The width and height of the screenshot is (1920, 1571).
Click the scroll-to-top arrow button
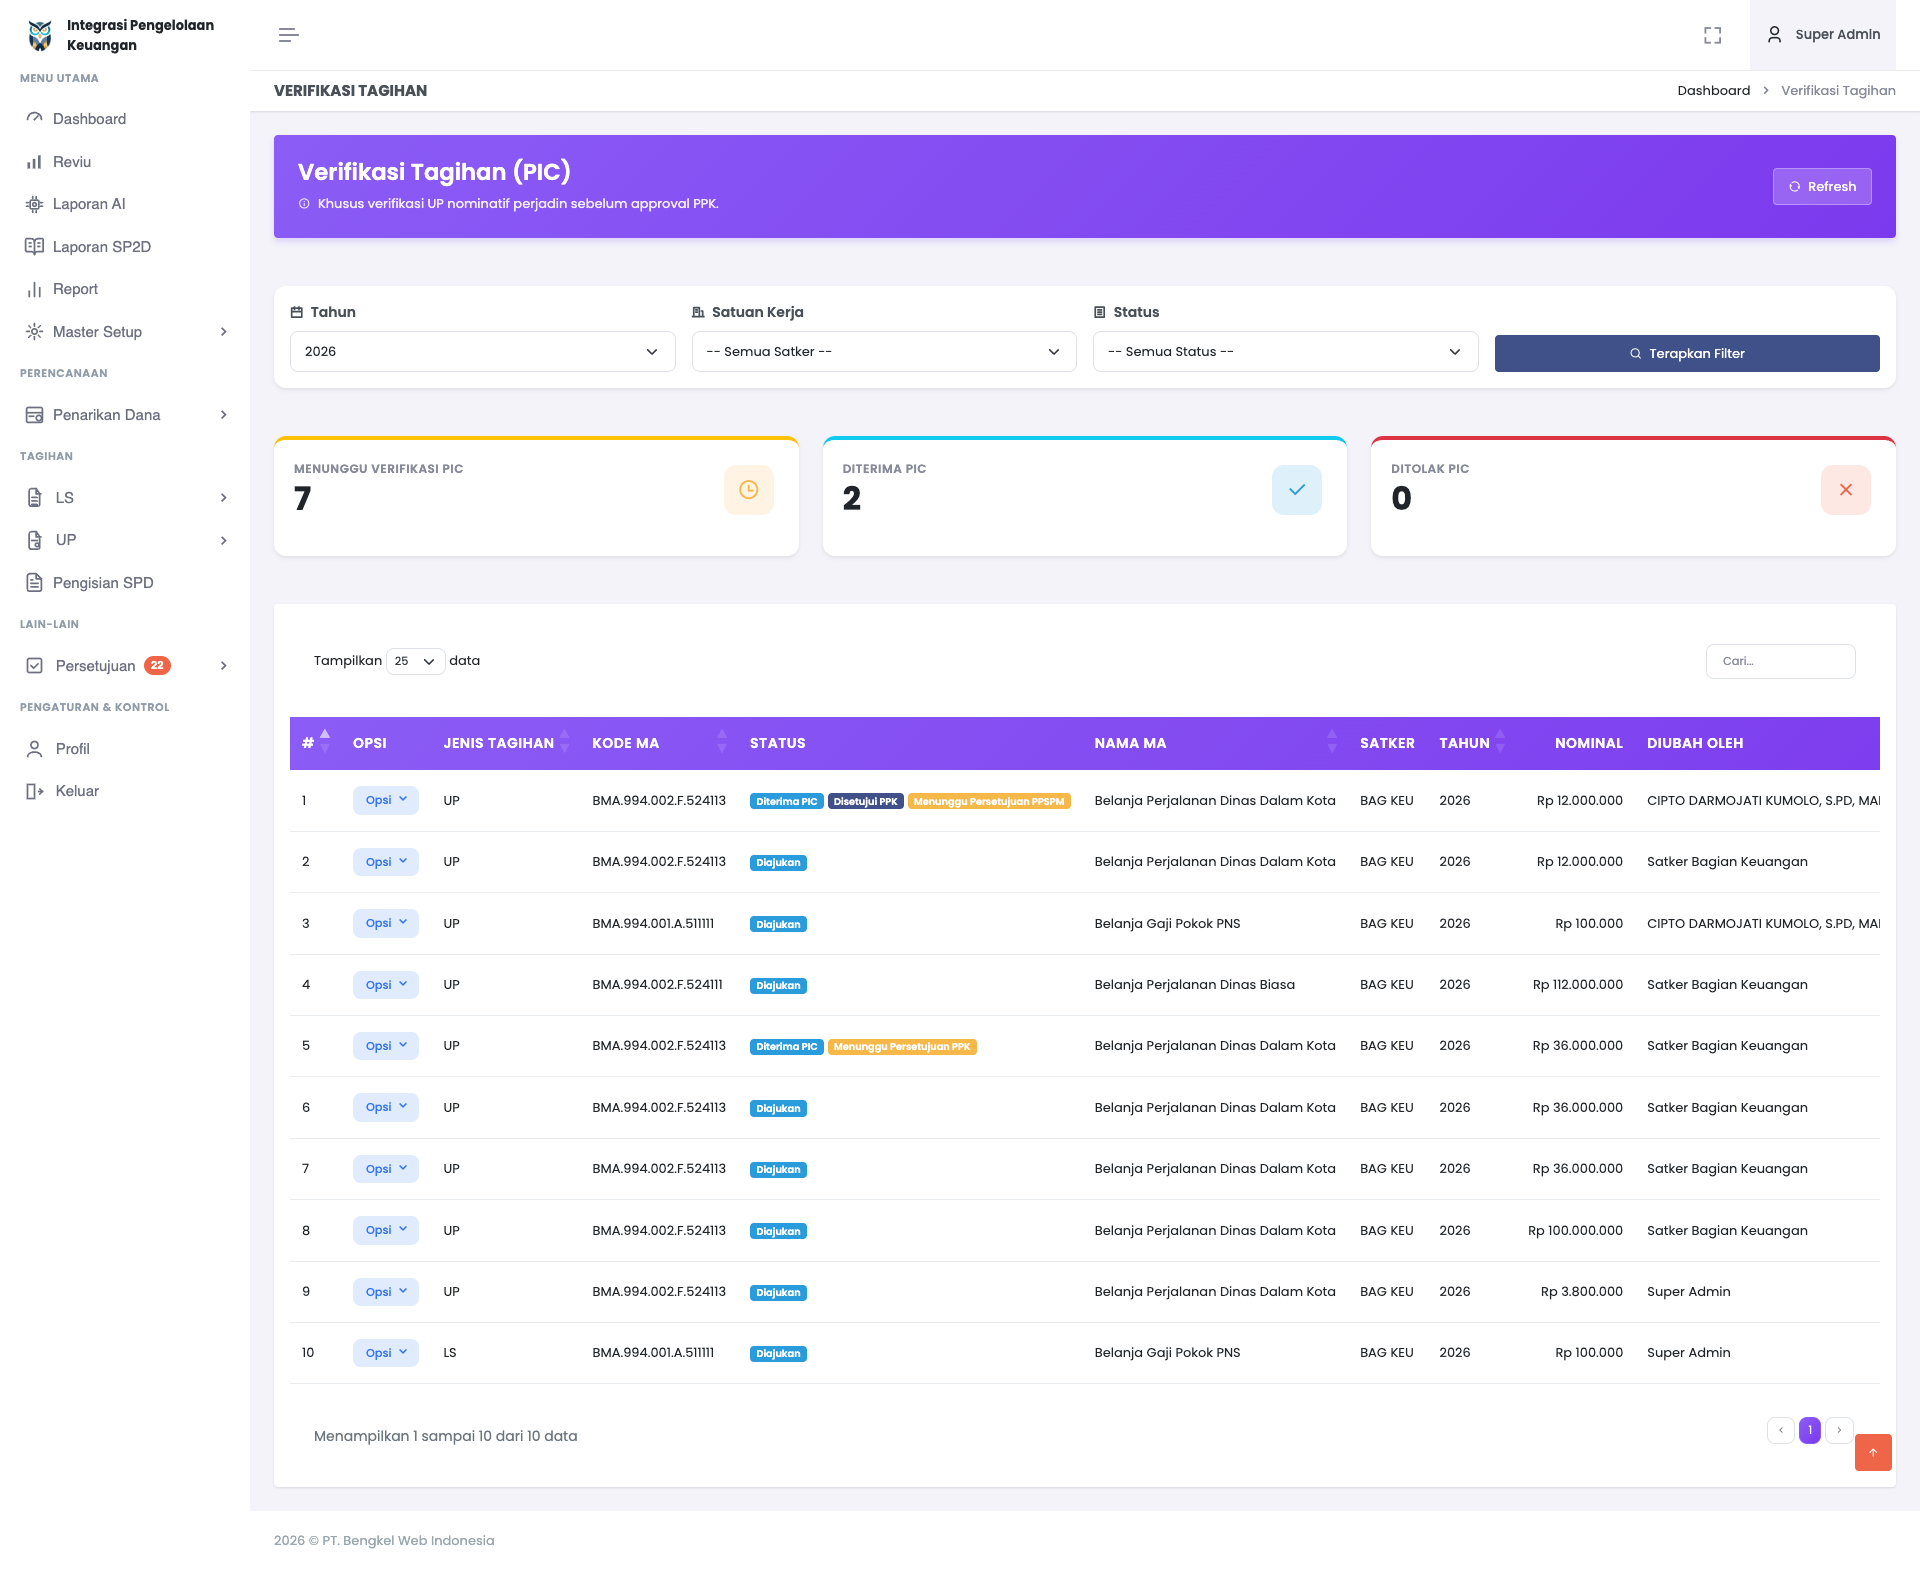tap(1872, 1452)
